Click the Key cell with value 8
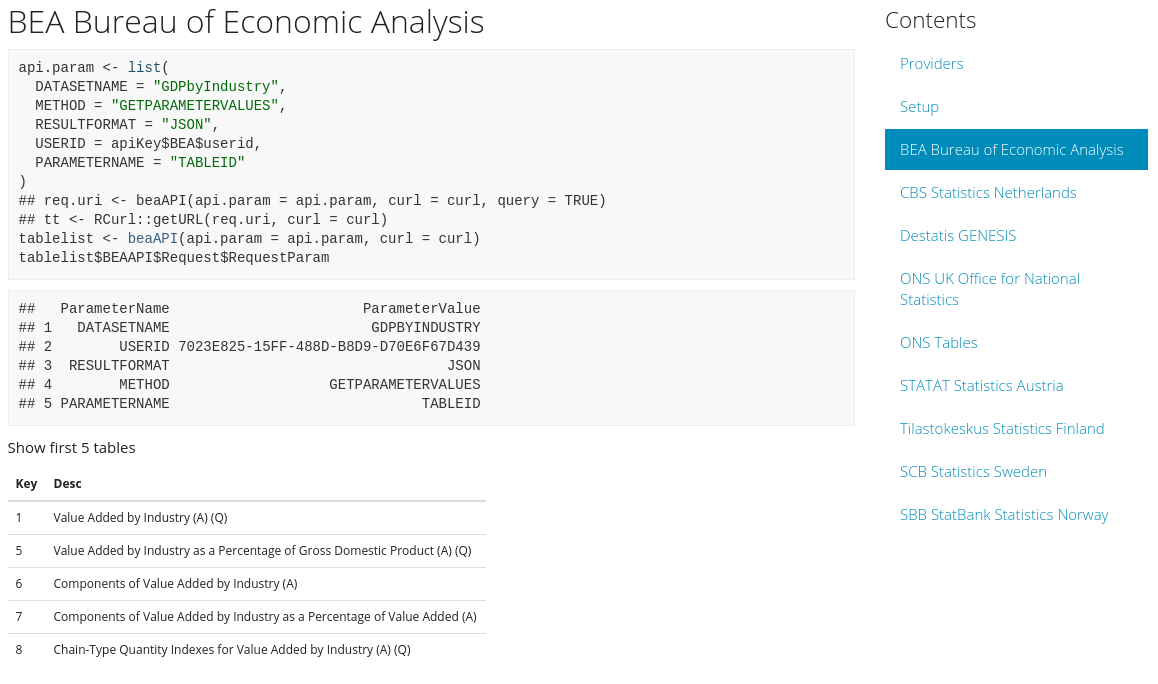 (19, 650)
